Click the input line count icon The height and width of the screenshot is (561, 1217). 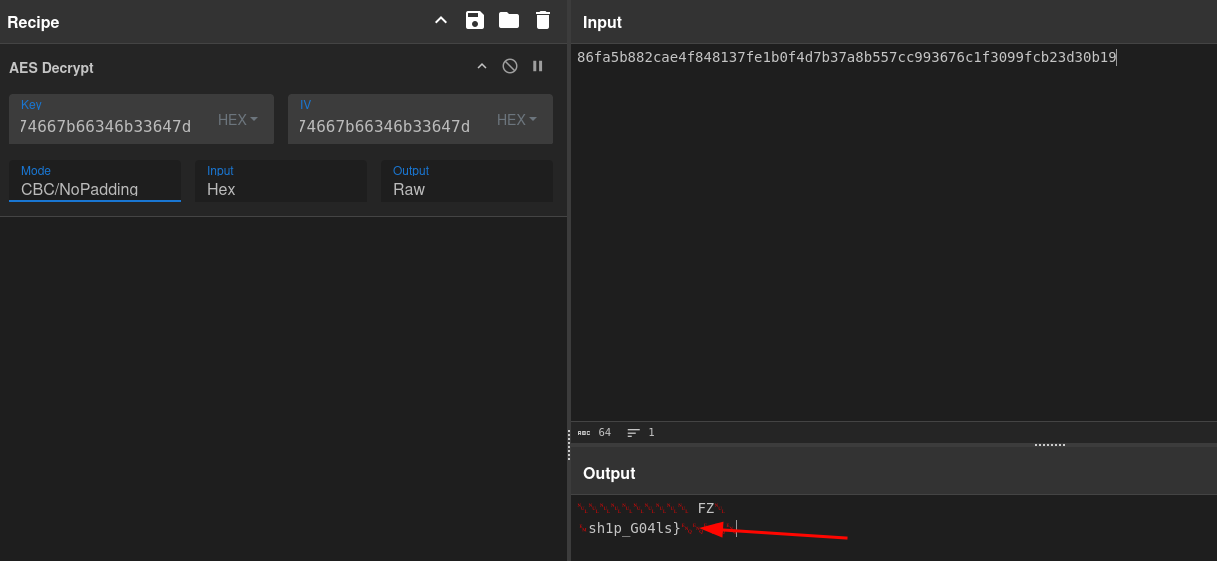coord(633,433)
